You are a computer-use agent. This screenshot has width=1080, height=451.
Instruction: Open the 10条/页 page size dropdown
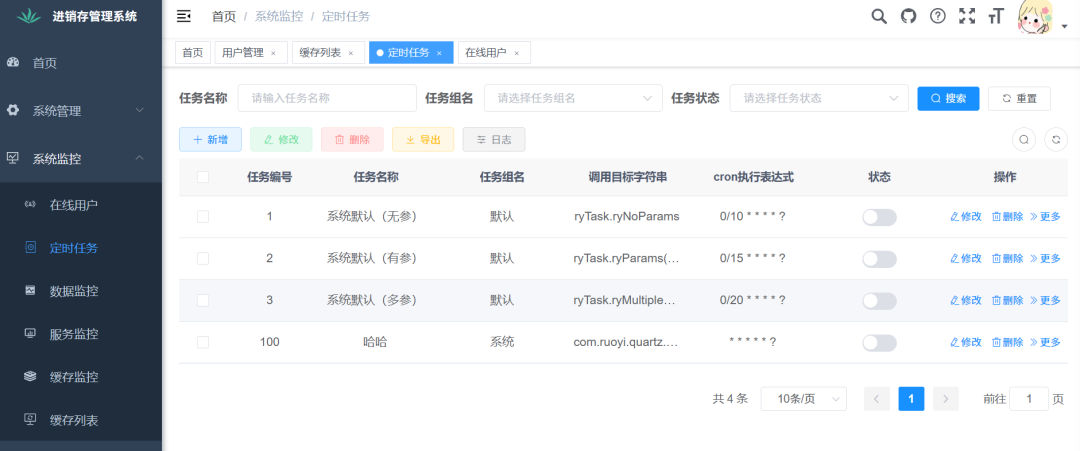[x=804, y=399]
